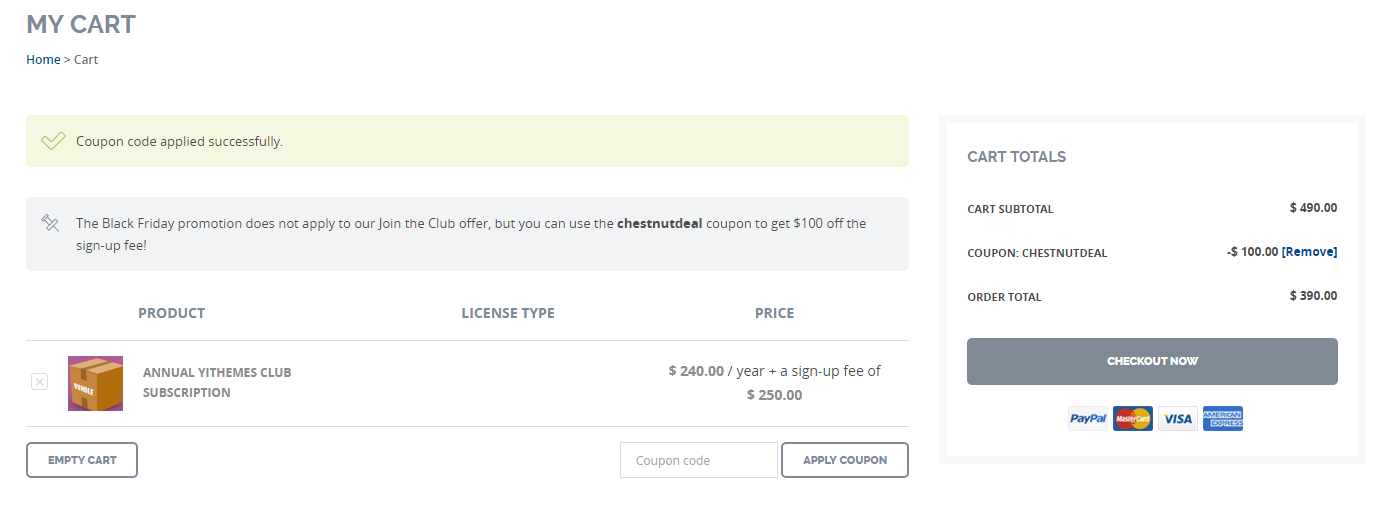Viewport: 1396px width, 523px height.
Task: Click the Cart breadcrumb text
Action: click(x=86, y=60)
